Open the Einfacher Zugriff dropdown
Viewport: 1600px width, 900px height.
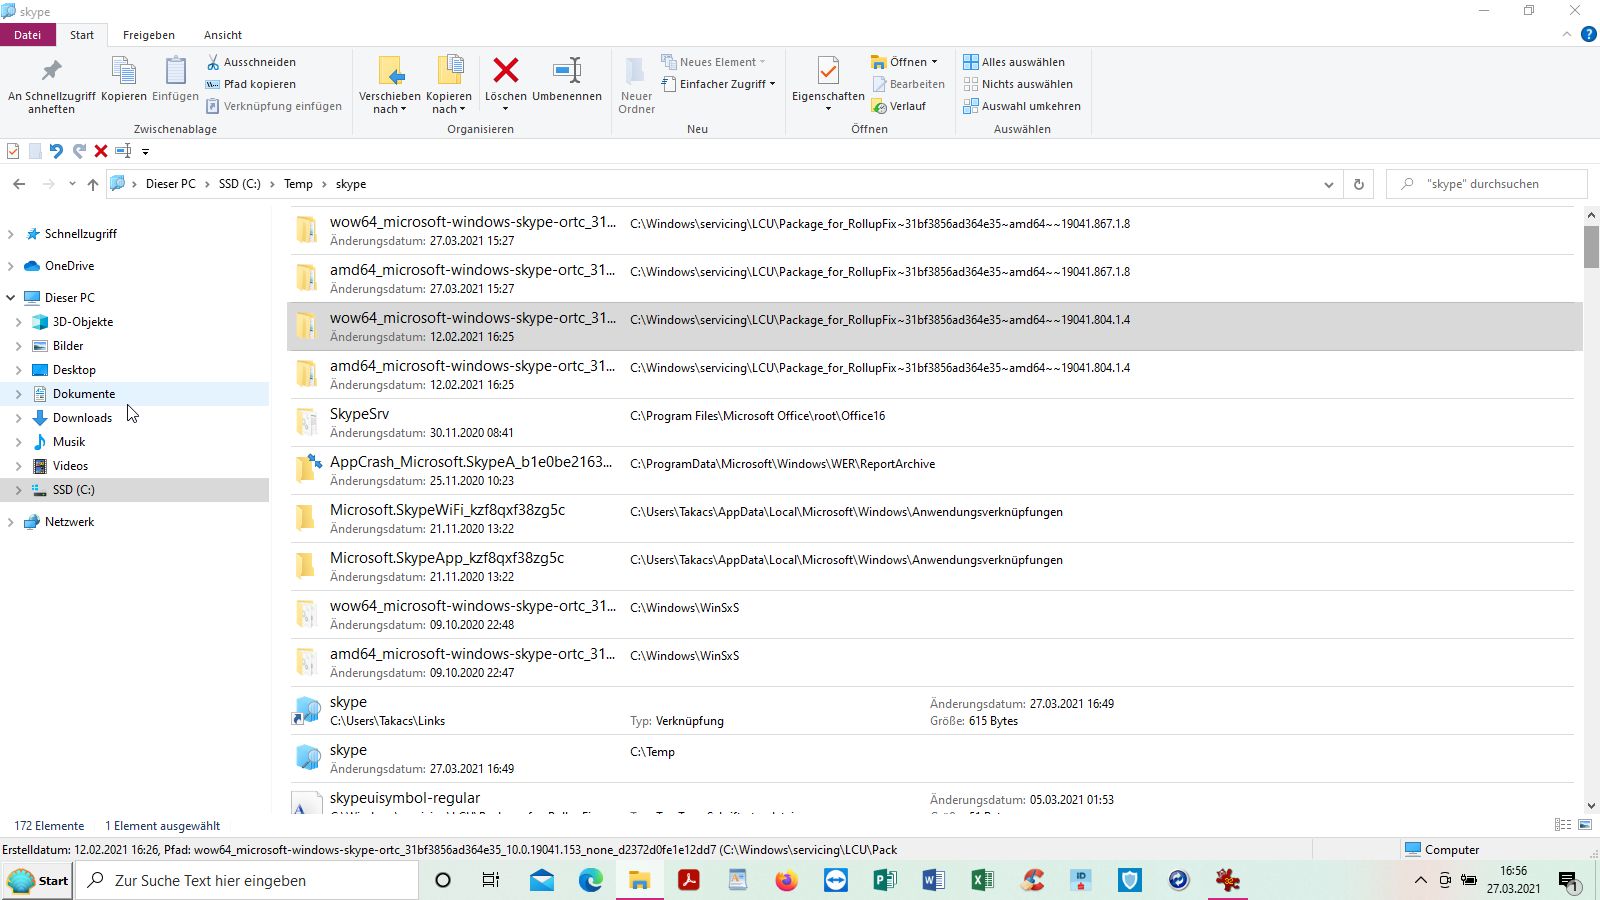point(718,84)
